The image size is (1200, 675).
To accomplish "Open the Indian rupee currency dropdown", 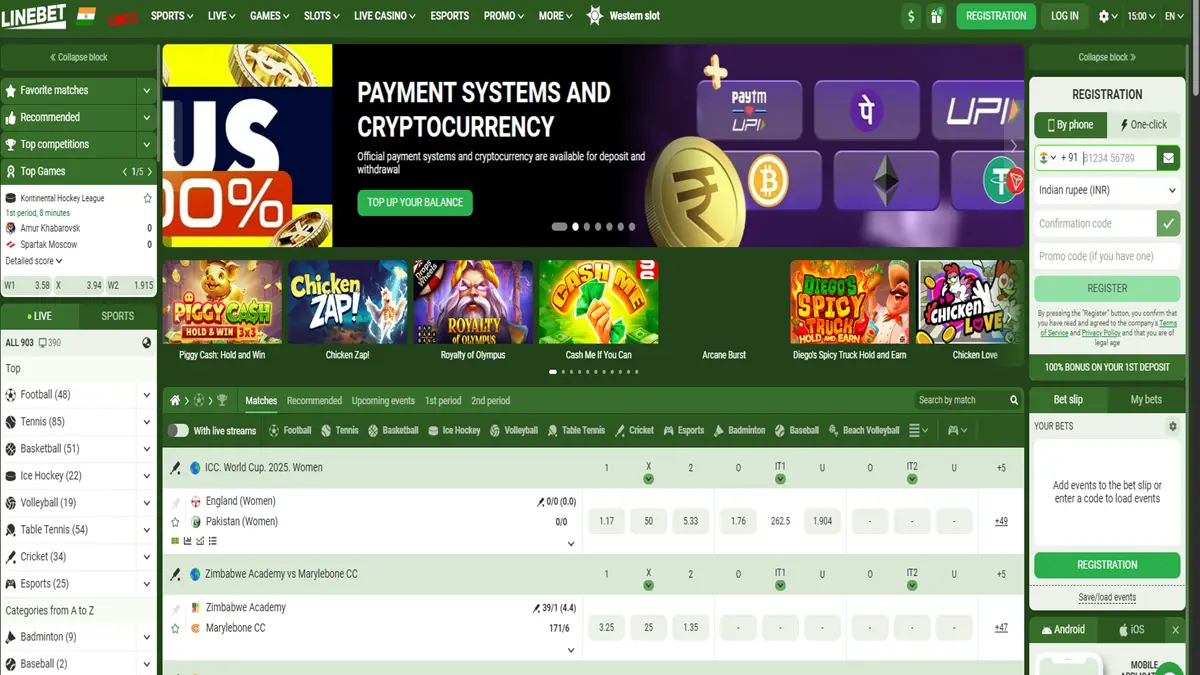I will [1107, 190].
